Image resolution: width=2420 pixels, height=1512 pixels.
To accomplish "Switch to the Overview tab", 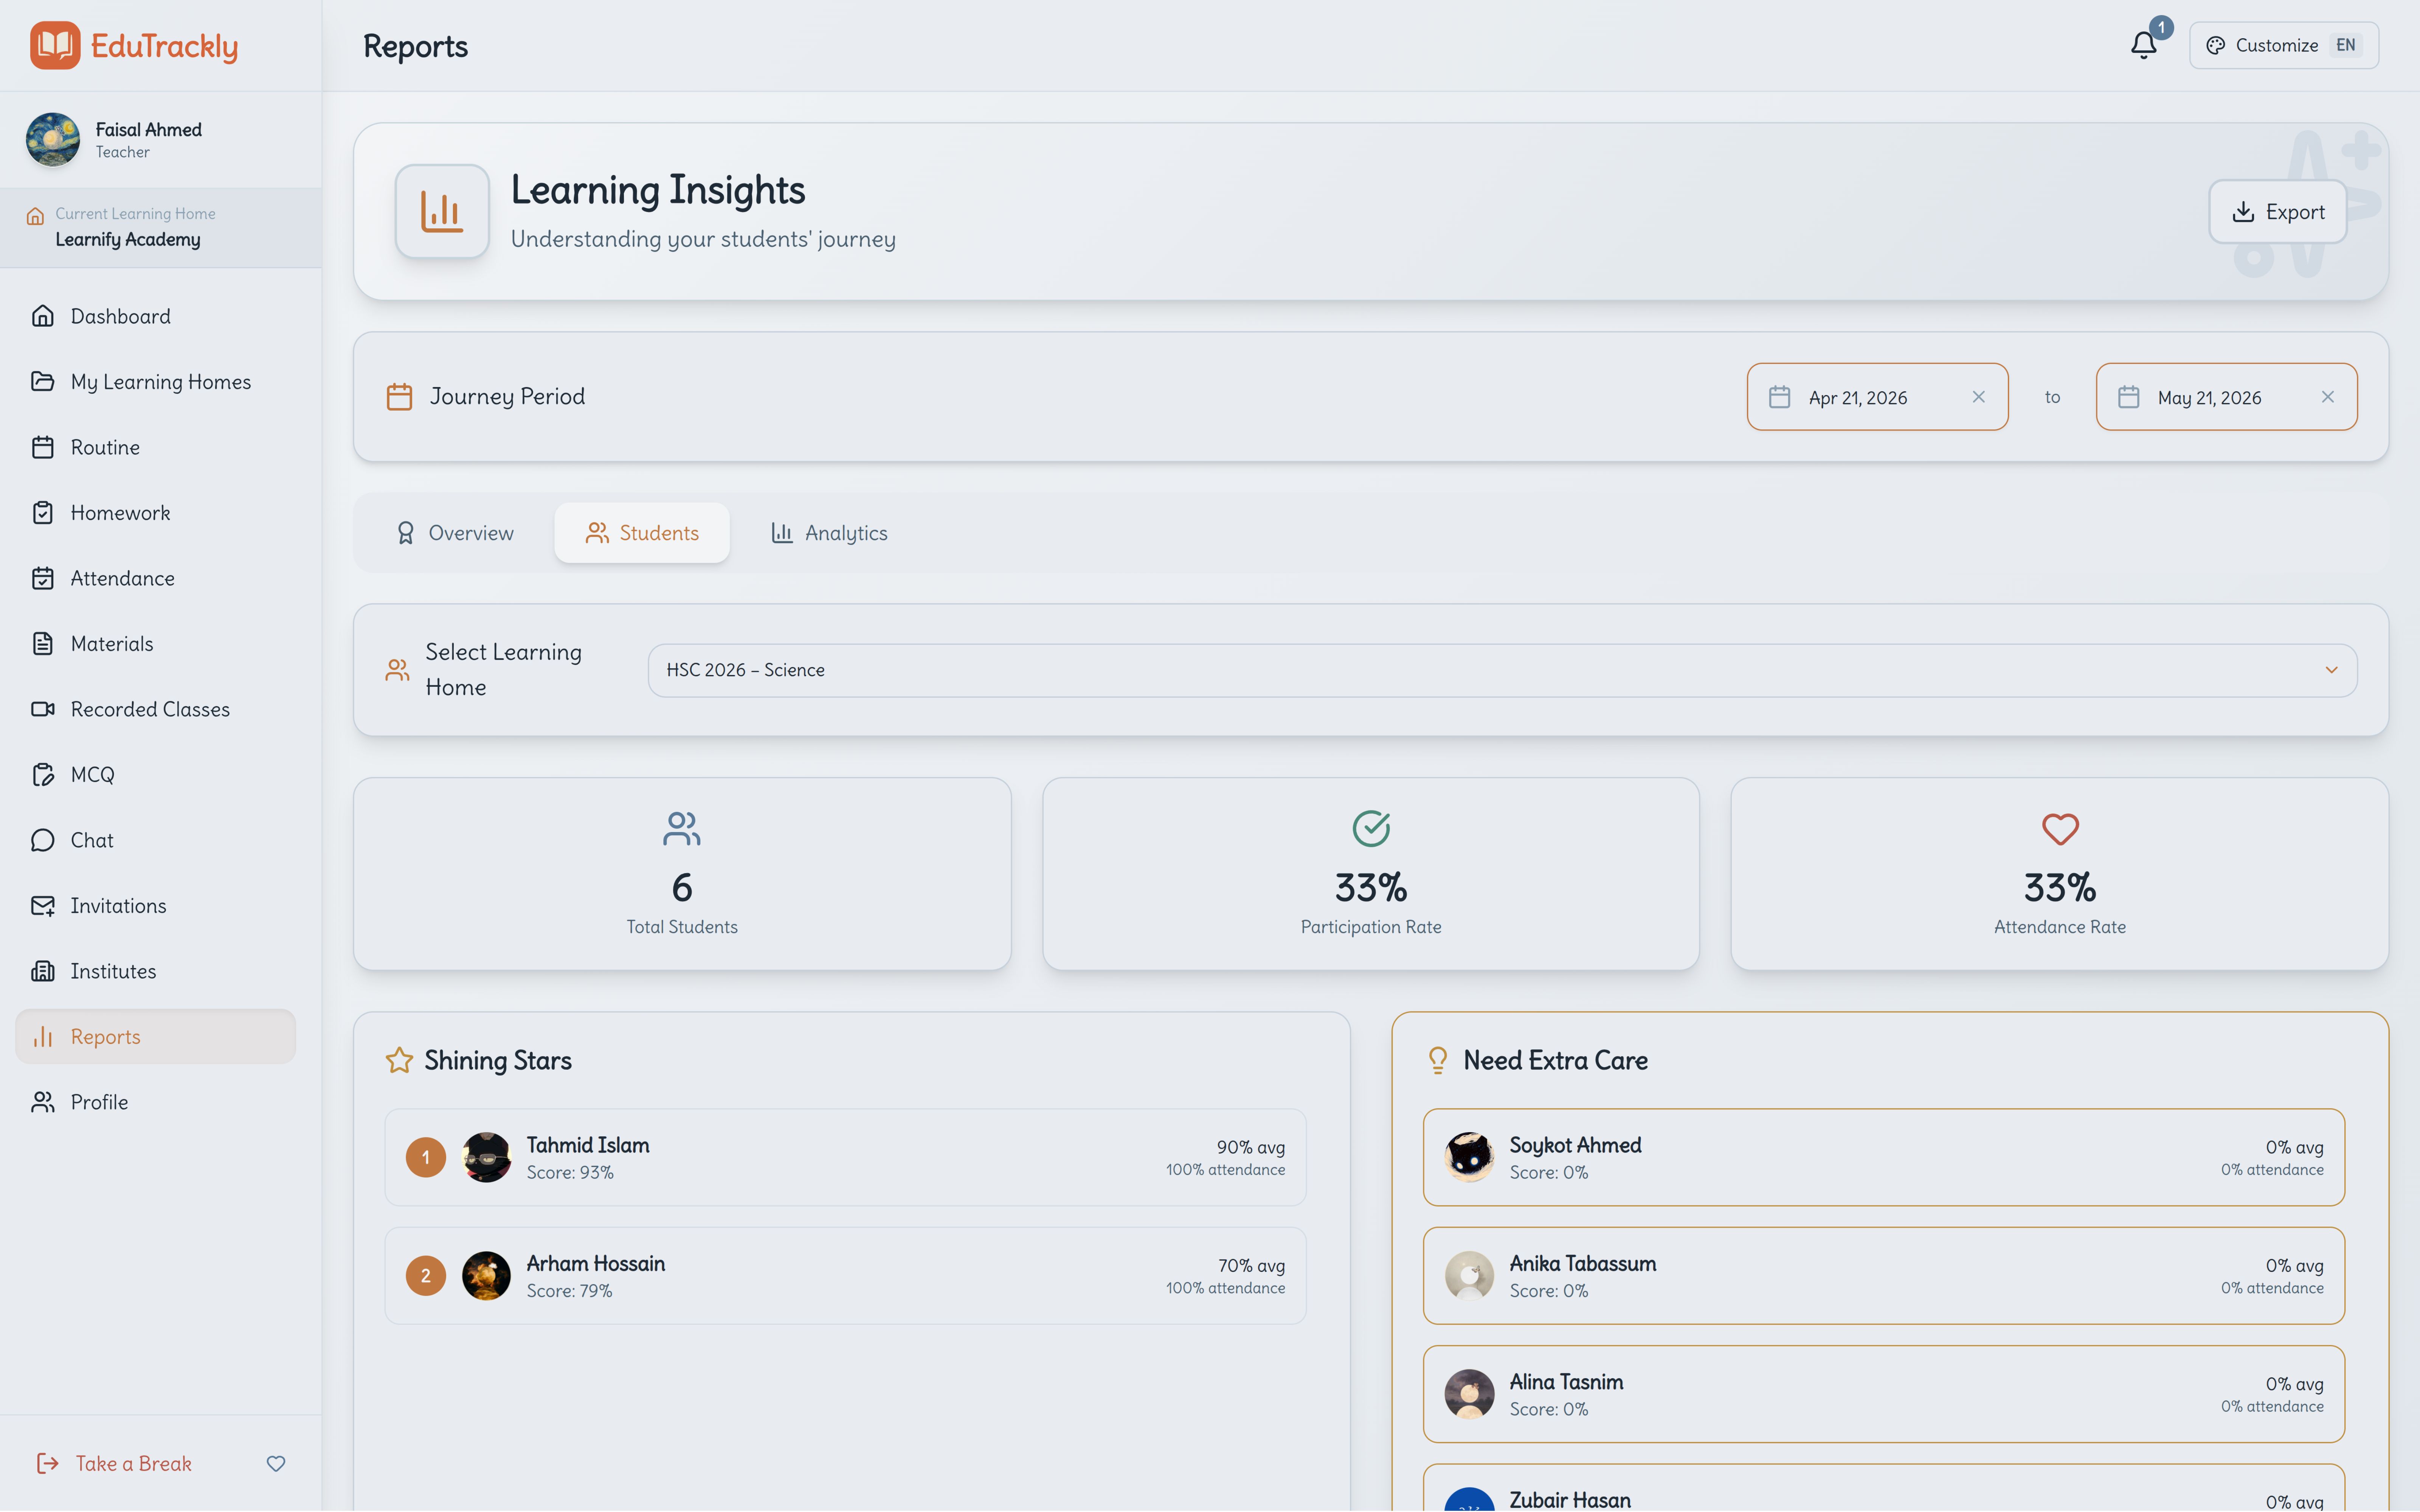I will click(x=455, y=533).
